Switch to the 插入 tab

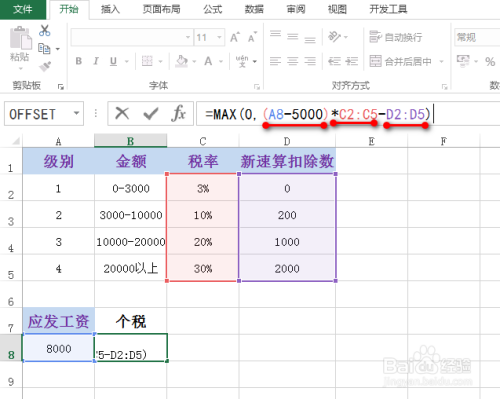110,9
